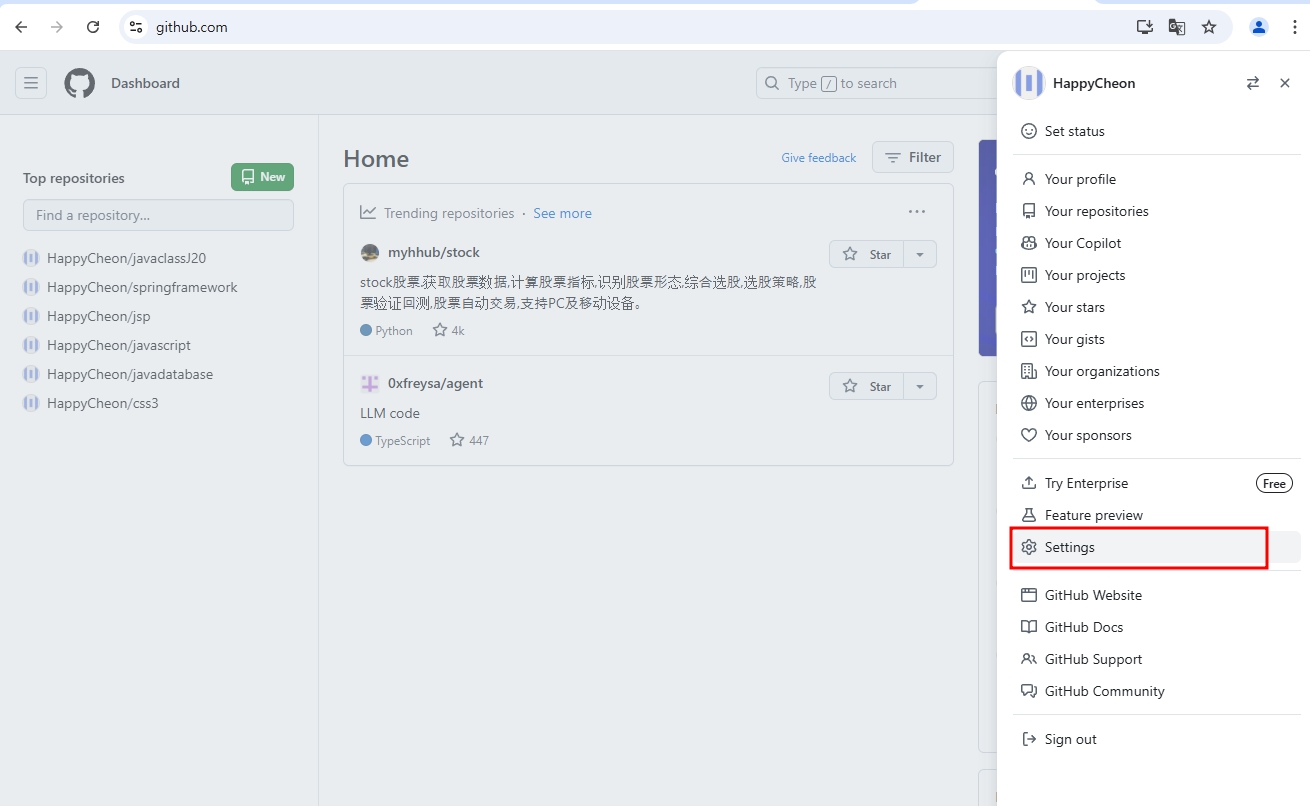This screenshot has width=1310, height=806.
Task: Open Your Copilot menu item
Action: coord(1157,243)
